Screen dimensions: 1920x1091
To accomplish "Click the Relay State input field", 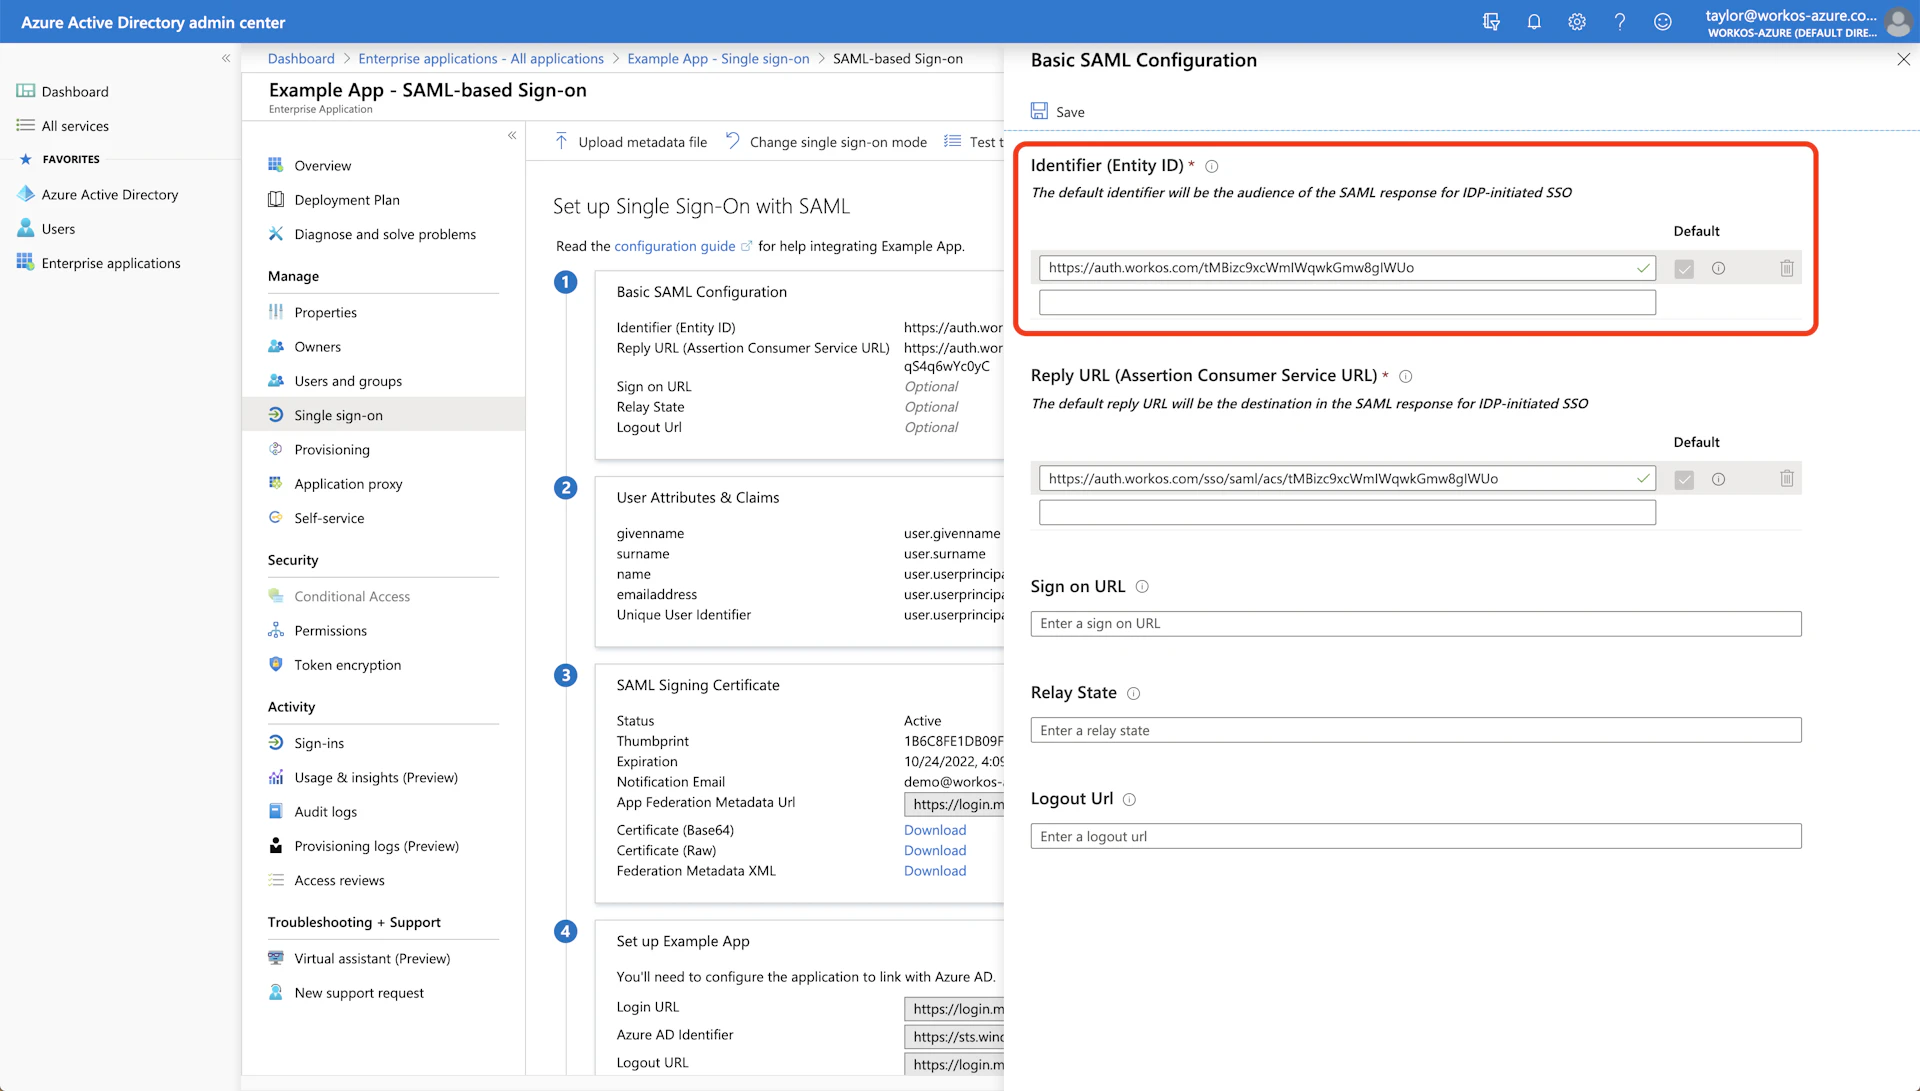I will point(1416,730).
